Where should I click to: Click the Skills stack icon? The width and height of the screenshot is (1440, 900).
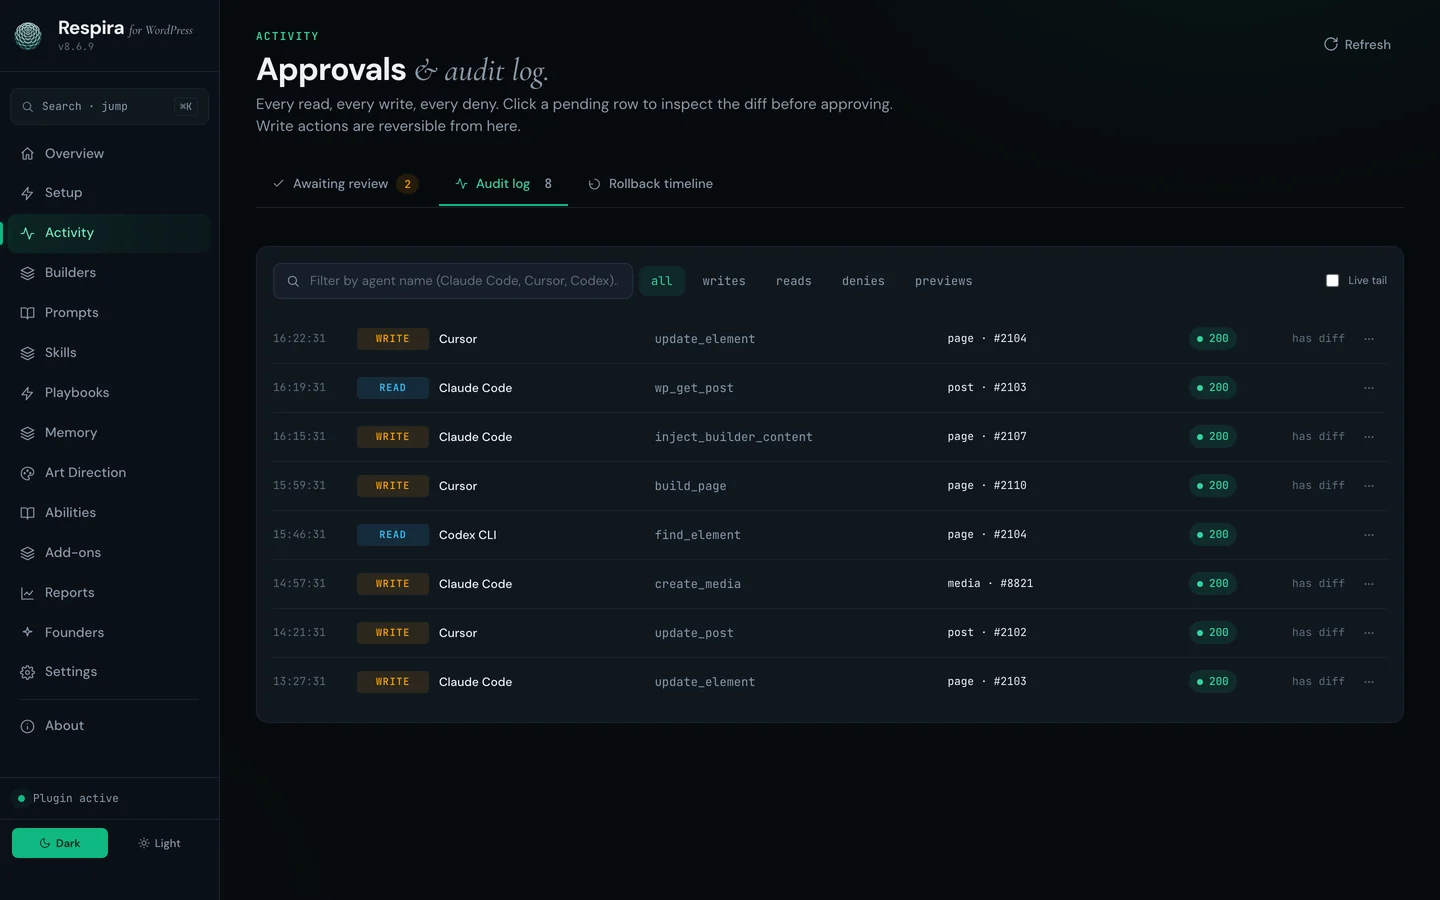[x=27, y=353]
